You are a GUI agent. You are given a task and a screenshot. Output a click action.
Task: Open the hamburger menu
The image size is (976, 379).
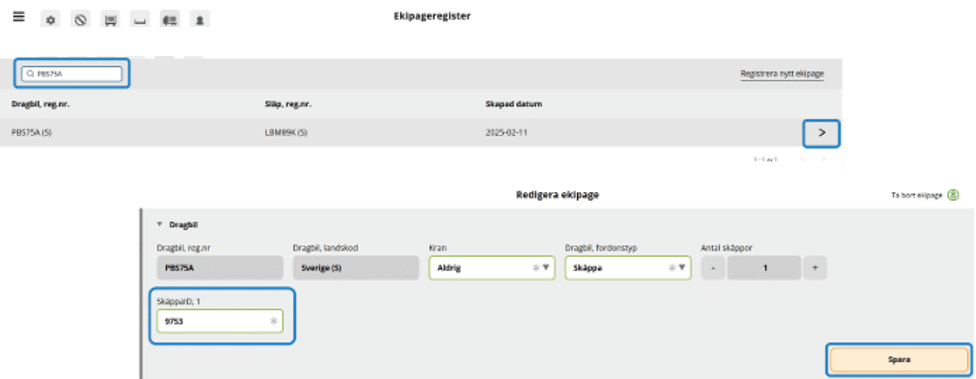click(x=19, y=17)
